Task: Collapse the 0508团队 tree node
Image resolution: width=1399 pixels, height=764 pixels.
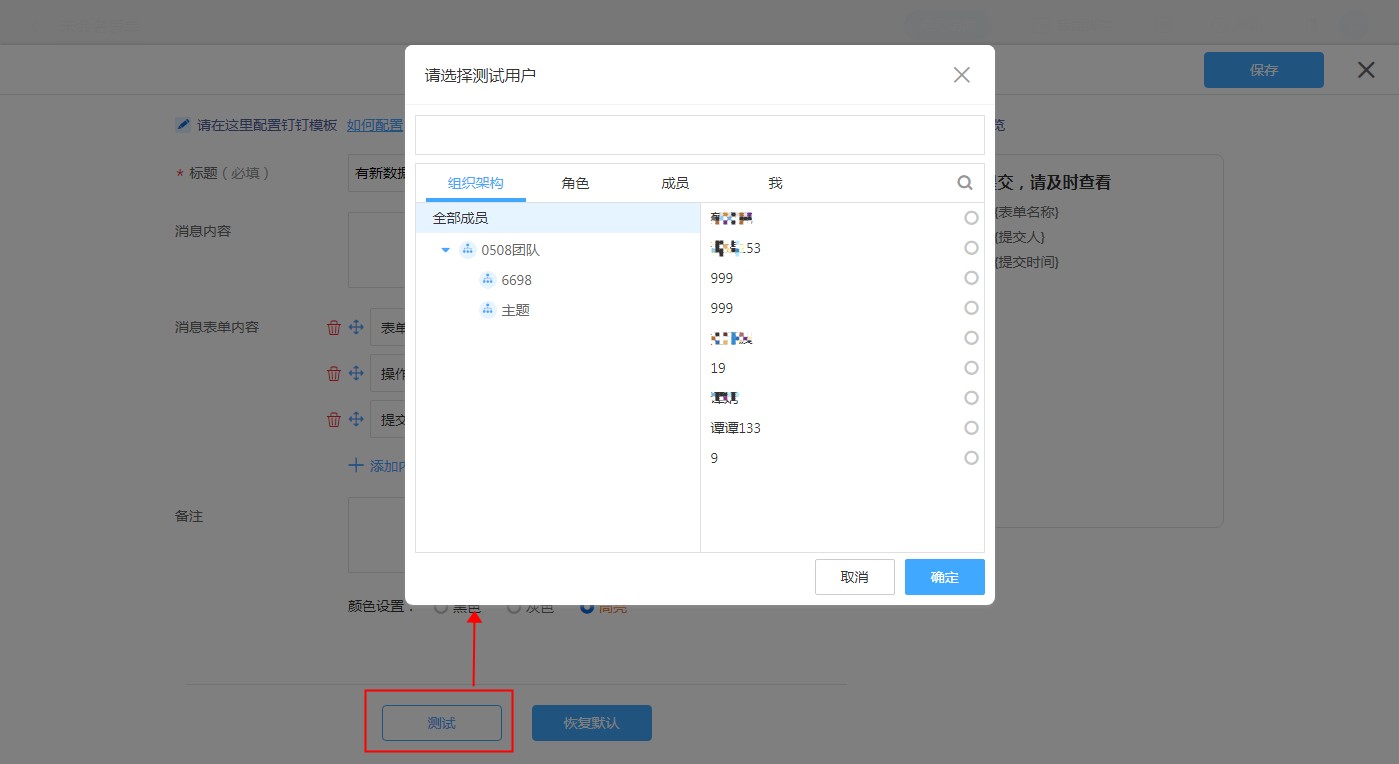Action: 446,250
